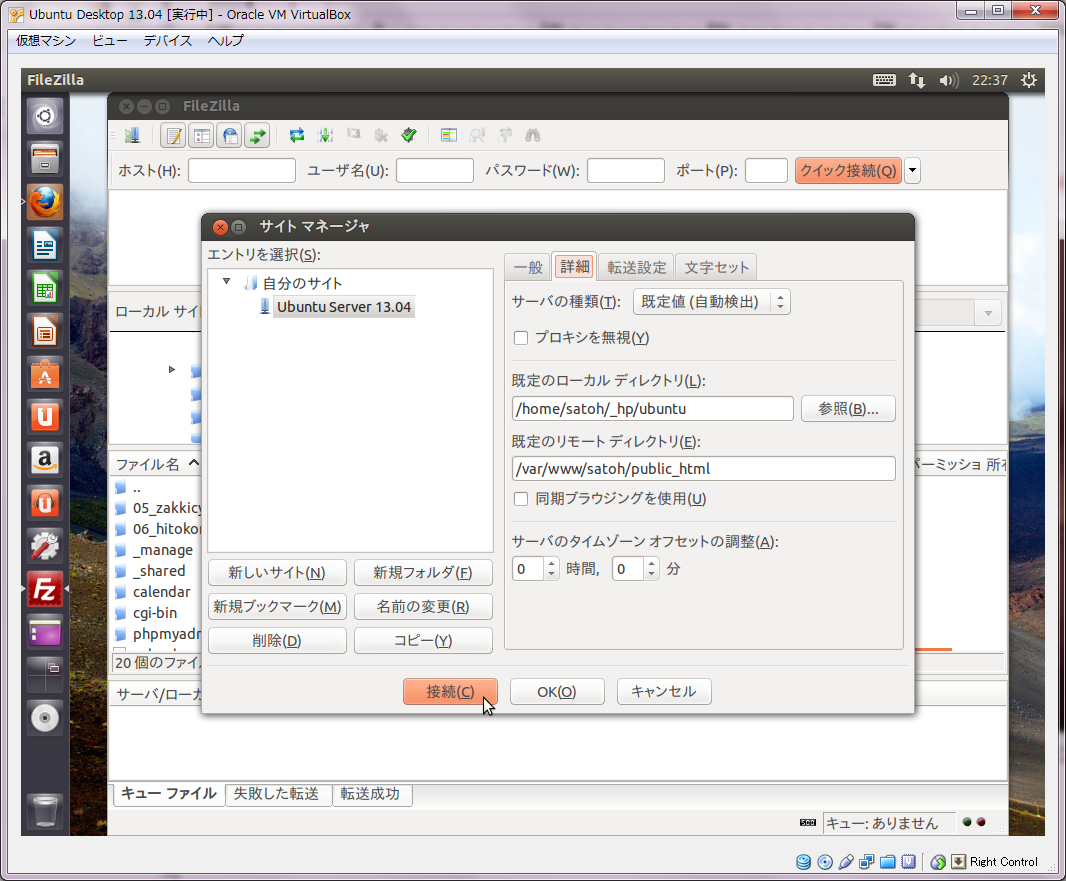Viewport: 1066px width, 881px height.
Task: Click the 名前の変更 rename button
Action: click(x=423, y=607)
